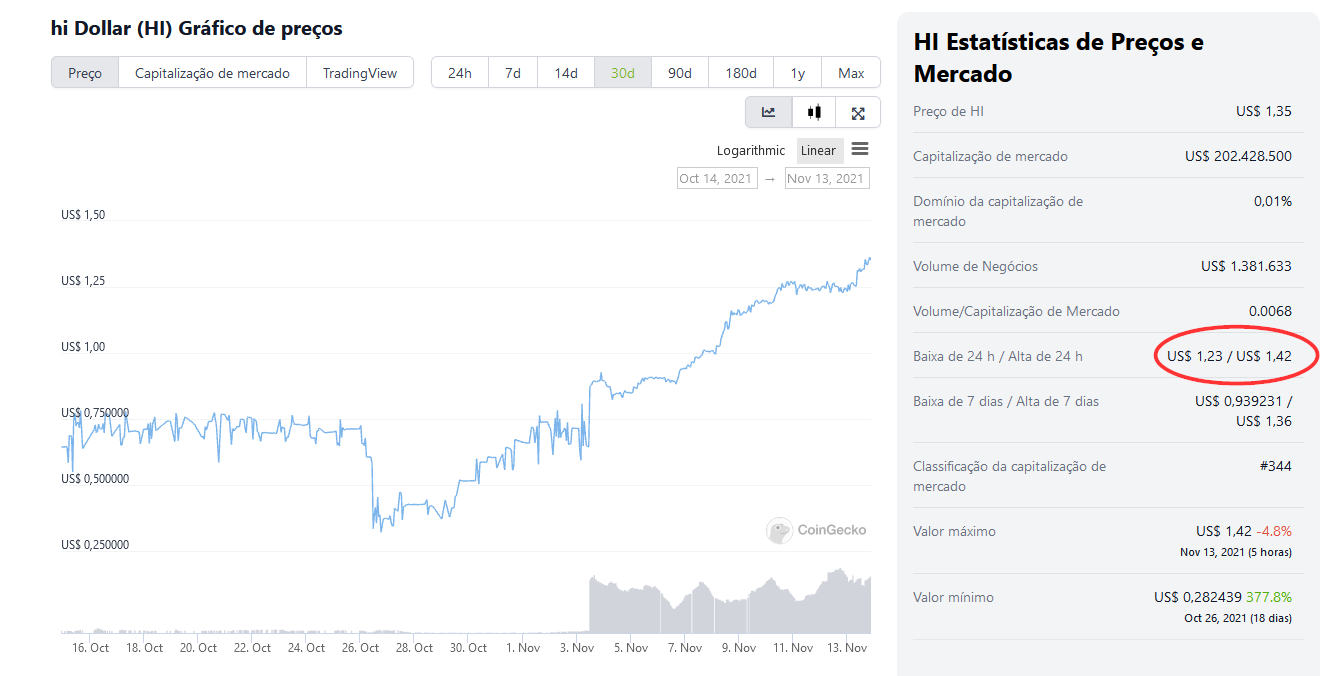Switch to the TradingView tab
Viewport: 1323px width, 676px height.
coord(360,73)
